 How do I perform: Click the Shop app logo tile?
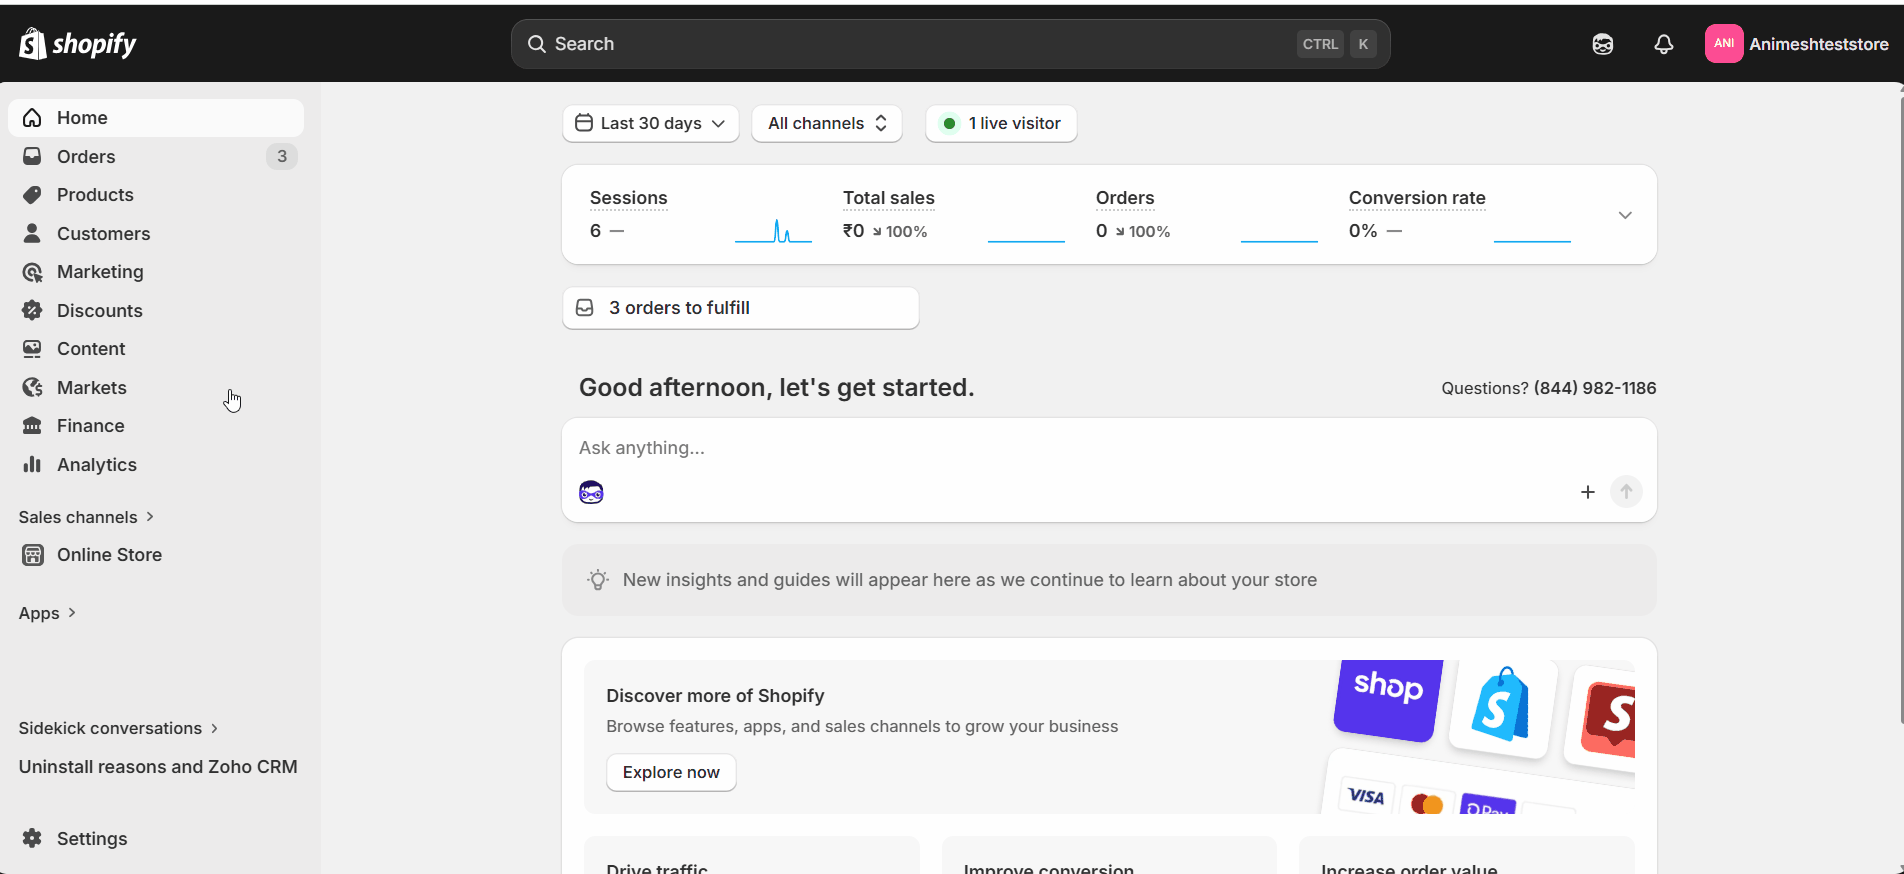click(x=1388, y=698)
